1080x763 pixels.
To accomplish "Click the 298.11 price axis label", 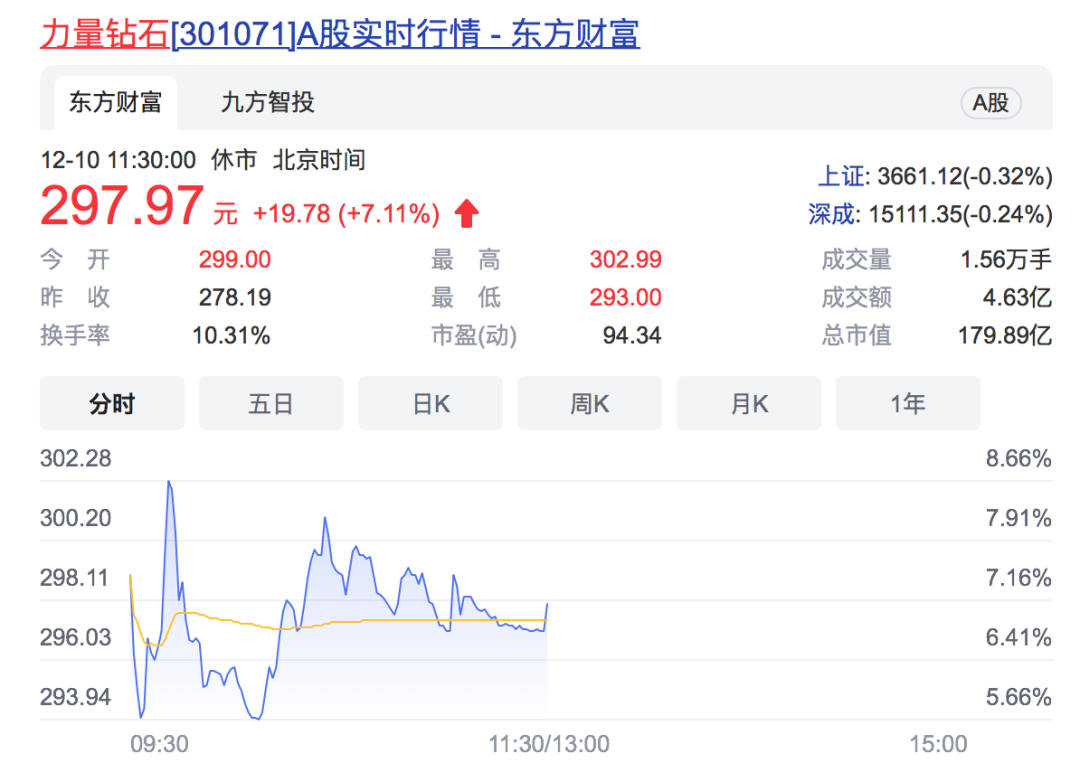I will pos(74,578).
